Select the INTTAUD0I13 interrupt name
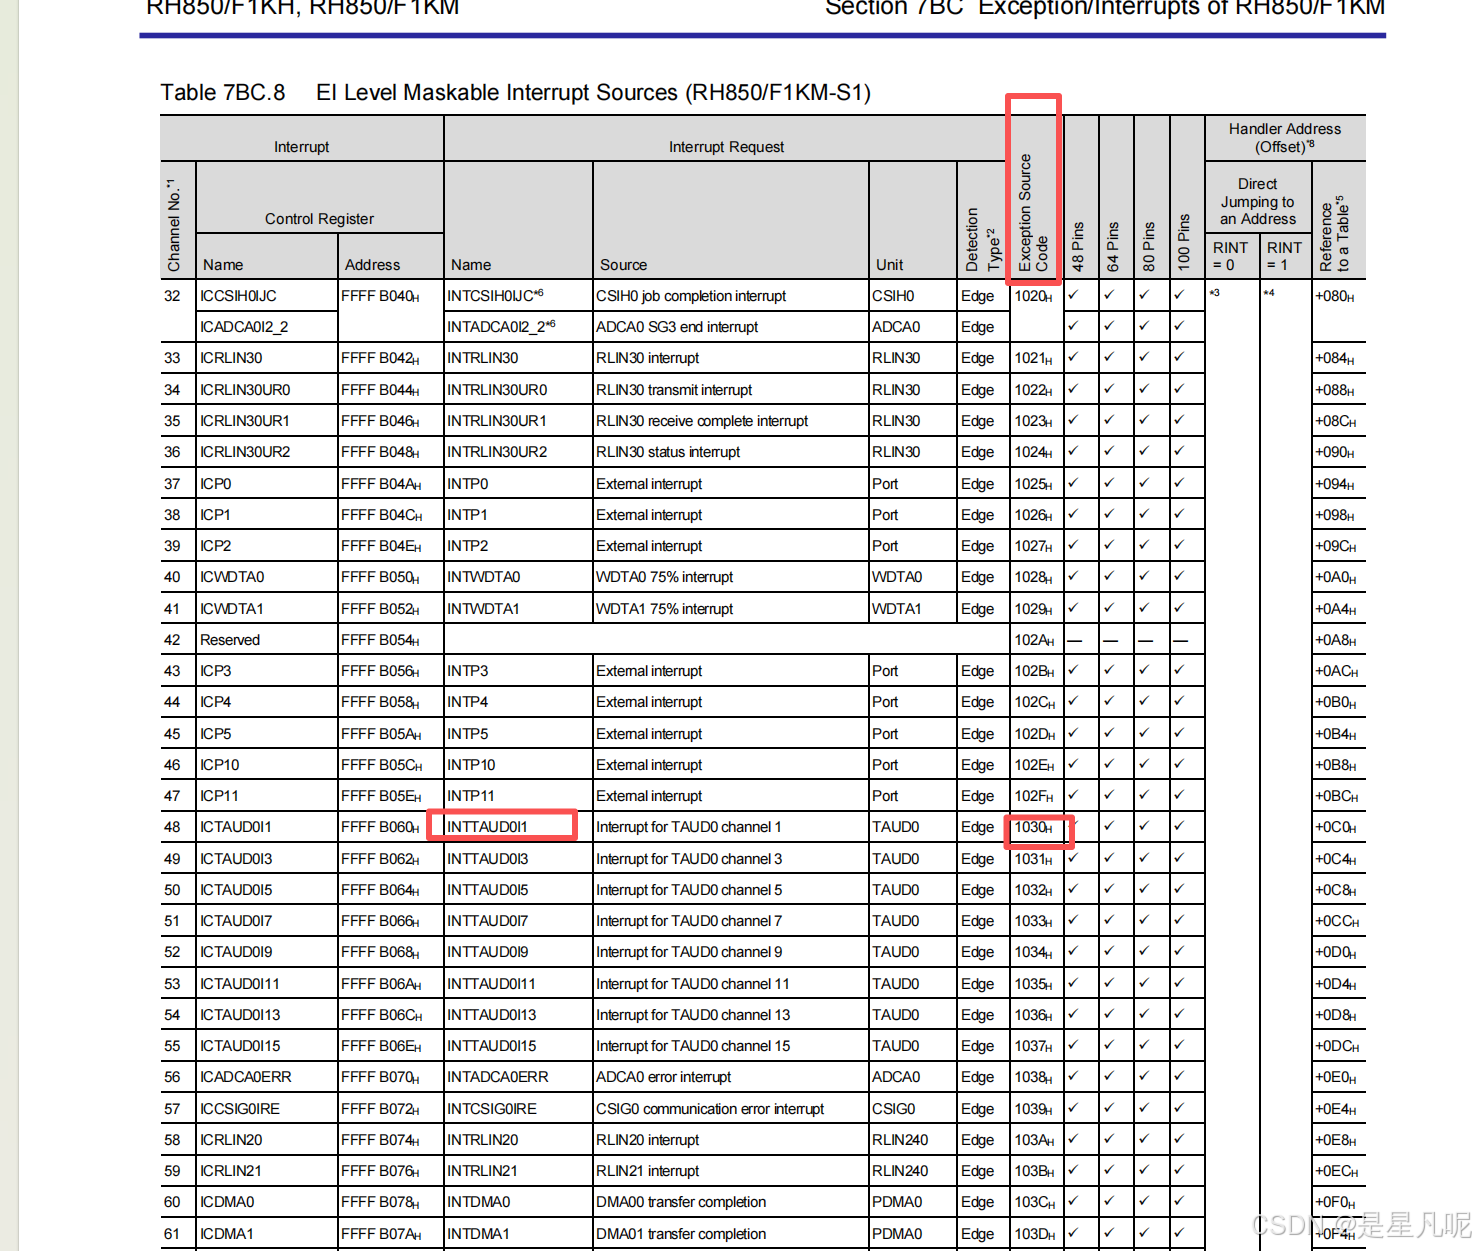 pos(492,1015)
